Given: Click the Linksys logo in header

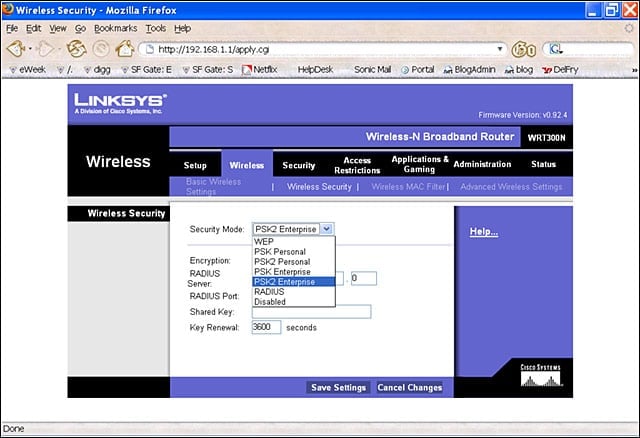Looking at the screenshot, I should click(x=120, y=104).
